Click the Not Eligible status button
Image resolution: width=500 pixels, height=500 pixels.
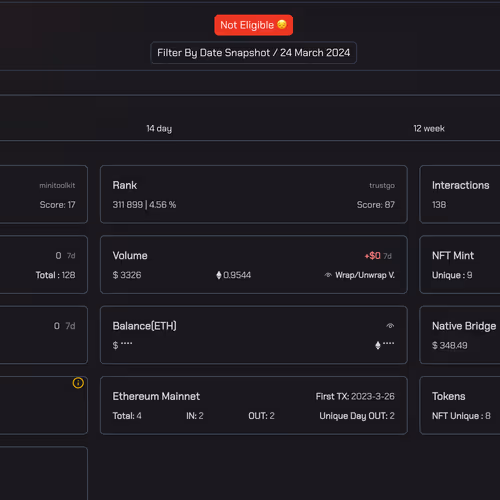253,25
